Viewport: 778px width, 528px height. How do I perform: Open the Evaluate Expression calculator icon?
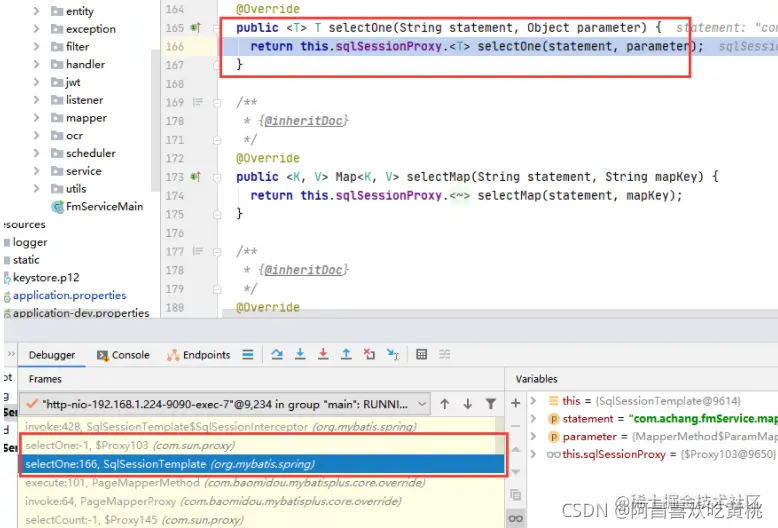tap(421, 354)
